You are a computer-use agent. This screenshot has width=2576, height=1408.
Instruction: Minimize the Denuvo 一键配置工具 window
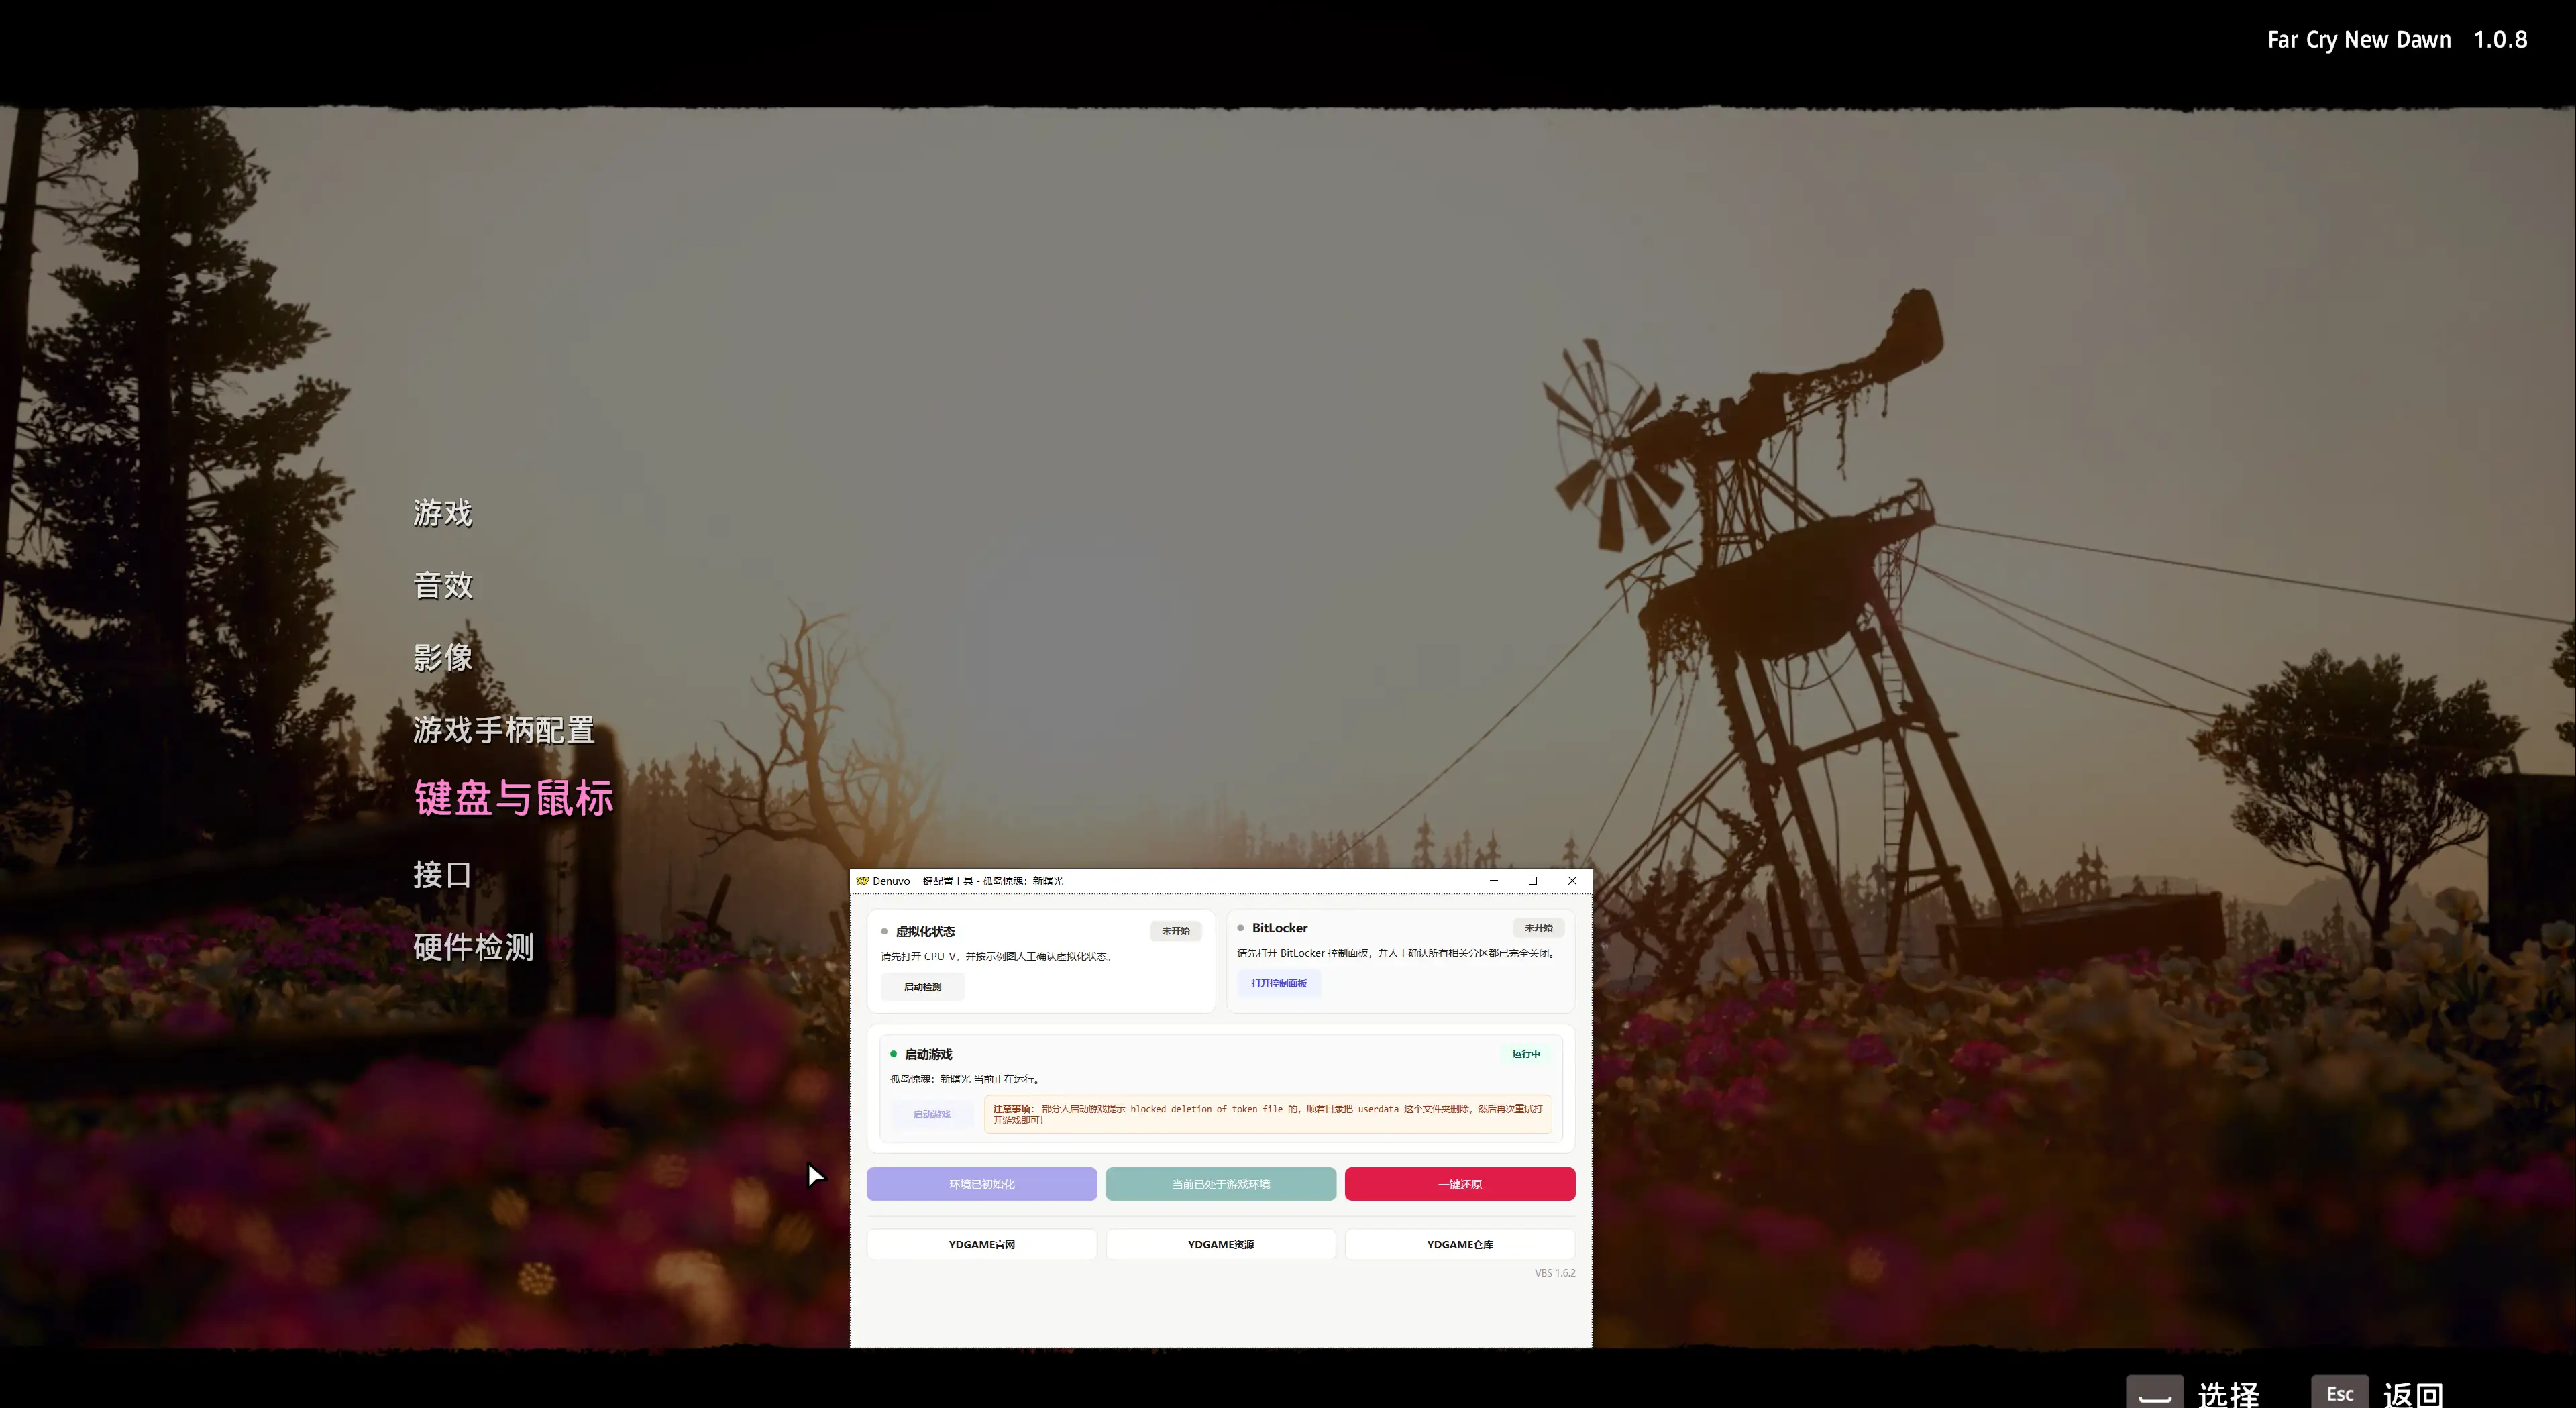click(x=1494, y=881)
